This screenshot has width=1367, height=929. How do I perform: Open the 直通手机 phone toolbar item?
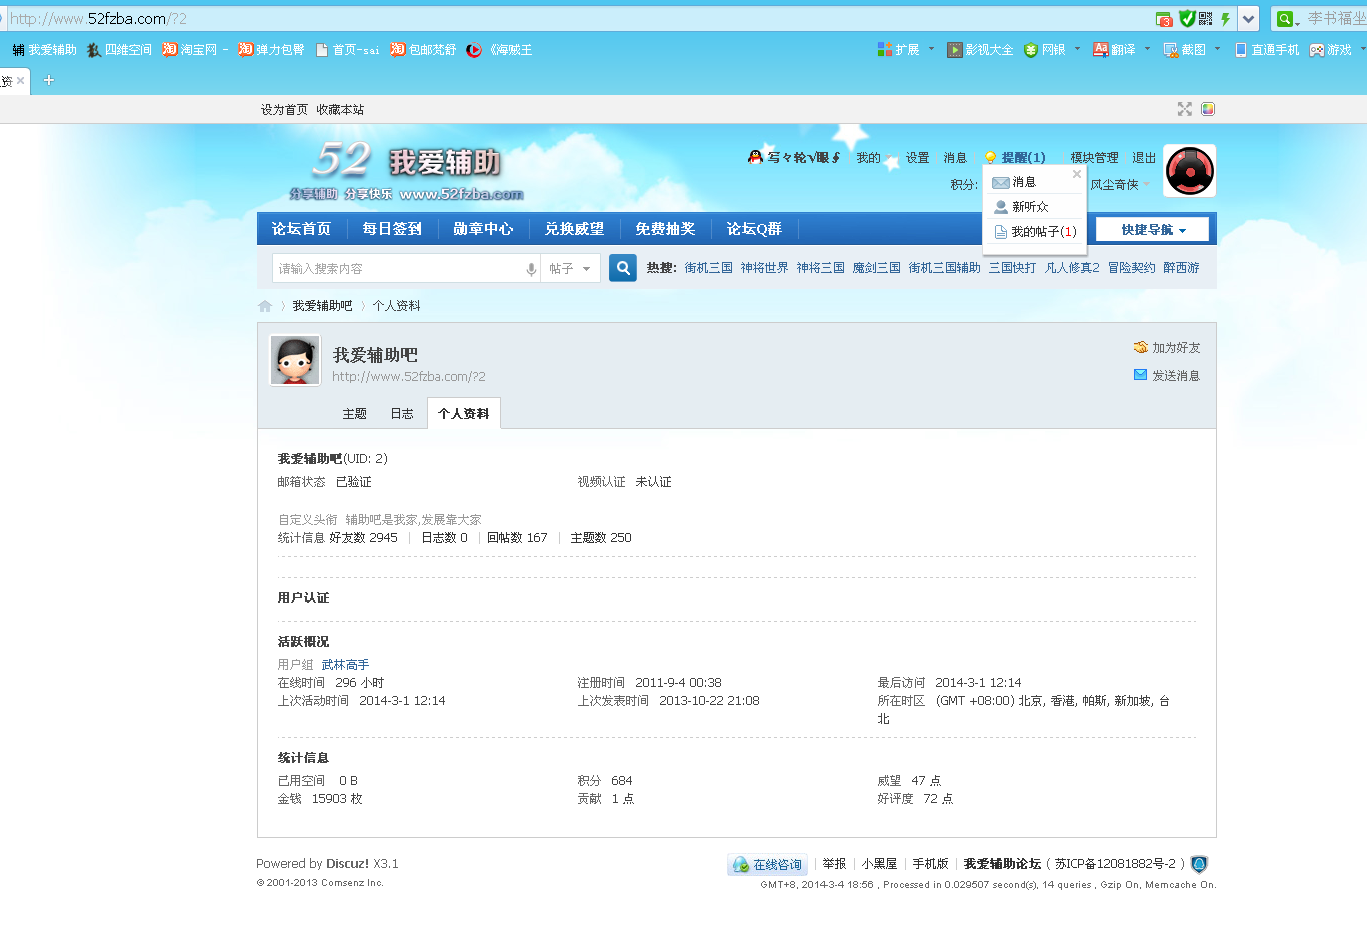click(x=1267, y=49)
